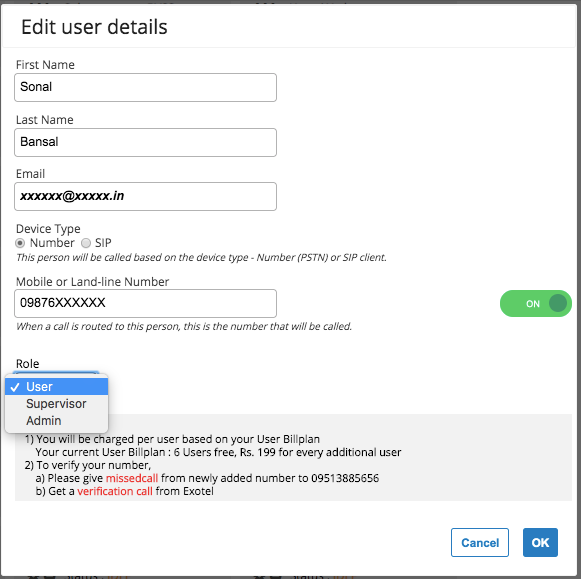The height and width of the screenshot is (579, 581).
Task: Click the Cancel button
Action: click(x=480, y=542)
